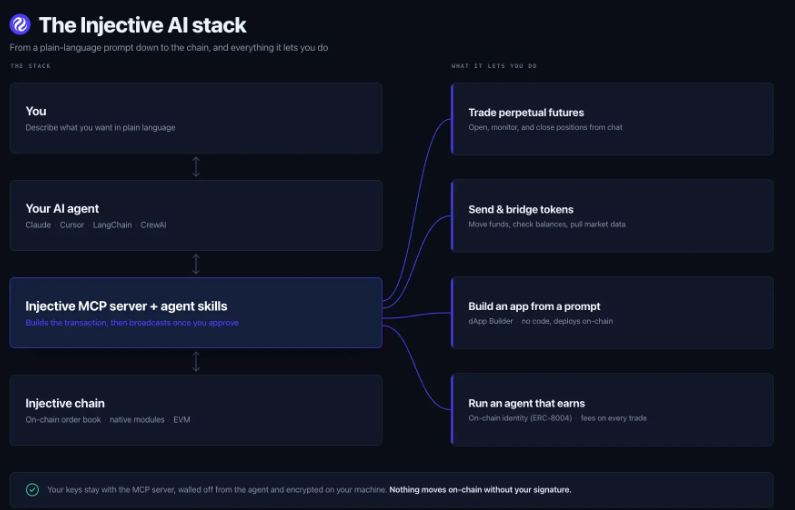Open Injective MCP server + agent skills card

pyautogui.click(x=196, y=313)
